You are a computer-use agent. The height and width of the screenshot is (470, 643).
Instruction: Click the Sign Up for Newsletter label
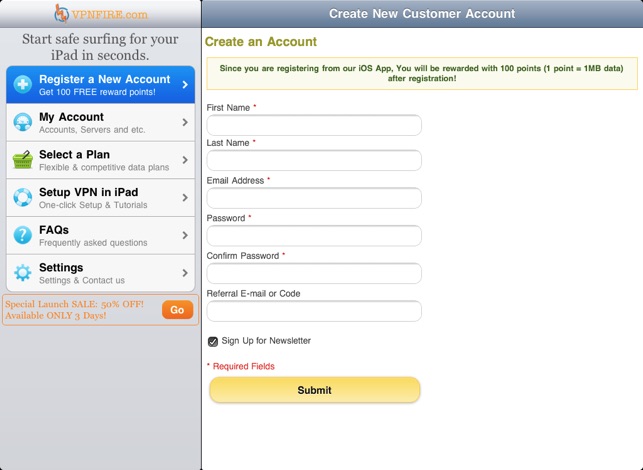(266, 341)
